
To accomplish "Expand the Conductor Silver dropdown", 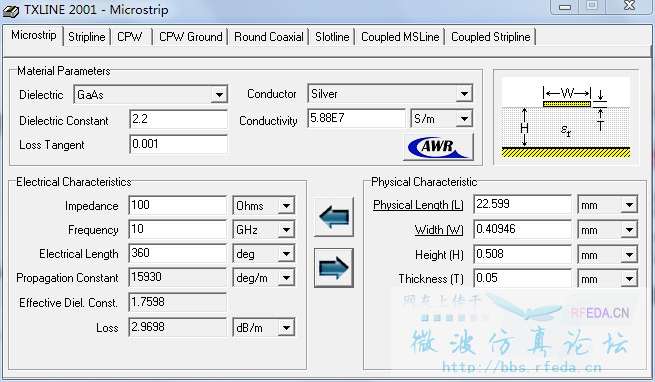I will (x=464, y=94).
